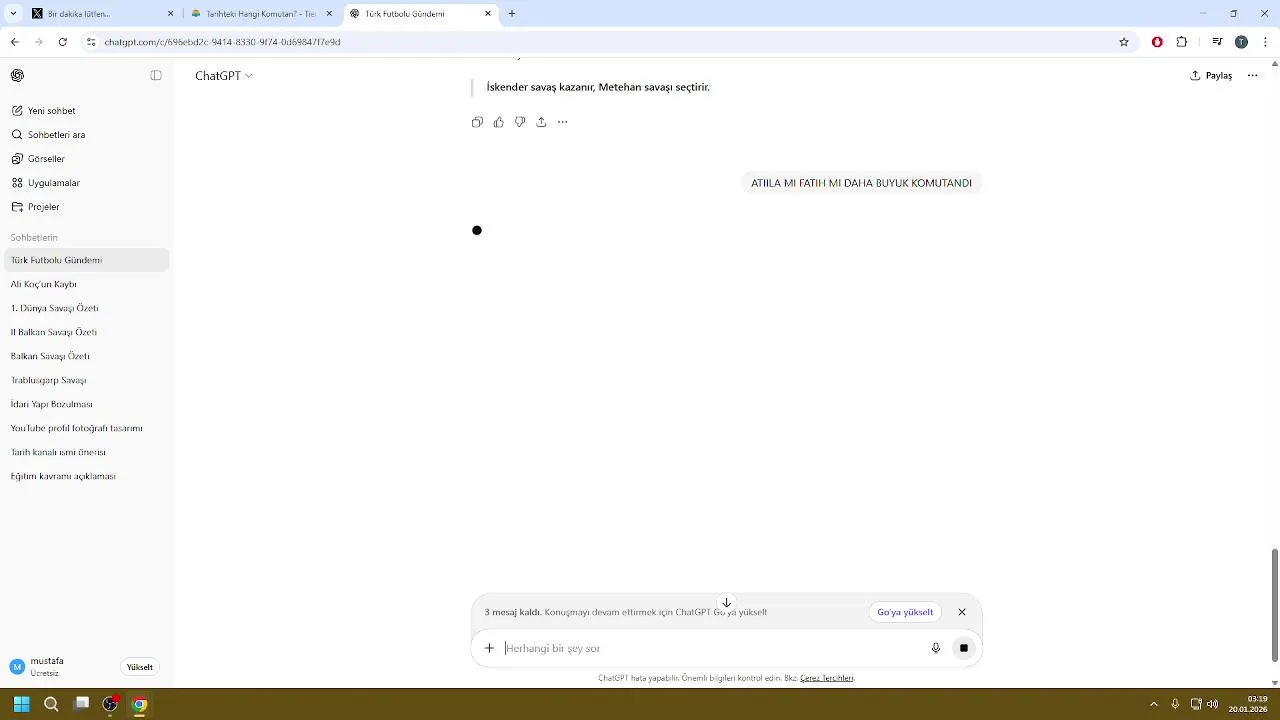Click the scroll-to-bottom arrow button
Screen dimensions: 1280x720
pos(727,603)
